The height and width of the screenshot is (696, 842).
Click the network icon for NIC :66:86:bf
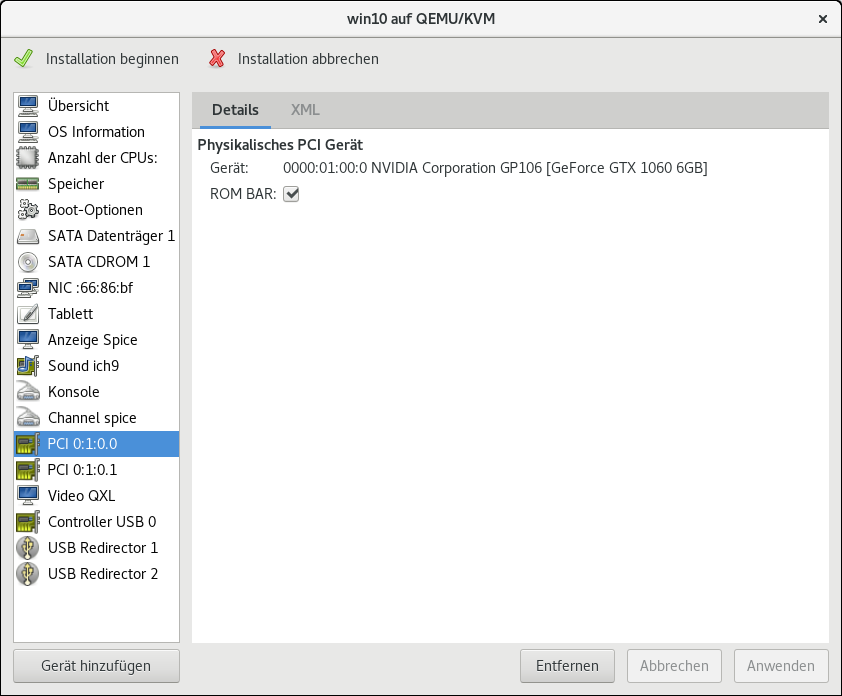[x=28, y=288]
